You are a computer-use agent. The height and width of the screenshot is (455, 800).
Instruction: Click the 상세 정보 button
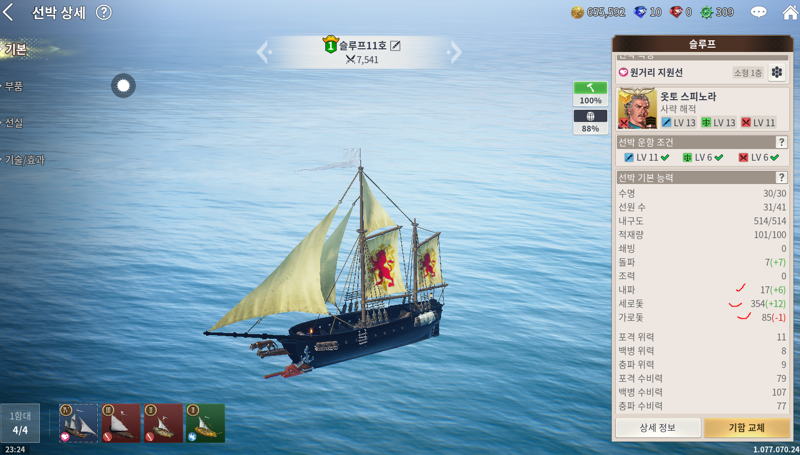click(x=658, y=427)
